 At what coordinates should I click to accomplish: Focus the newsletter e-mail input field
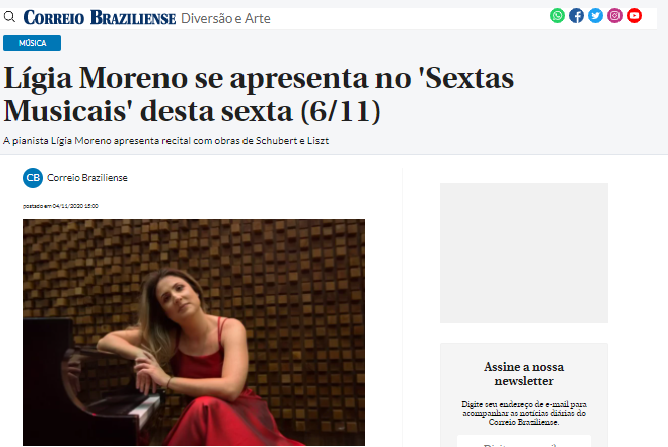point(524,441)
